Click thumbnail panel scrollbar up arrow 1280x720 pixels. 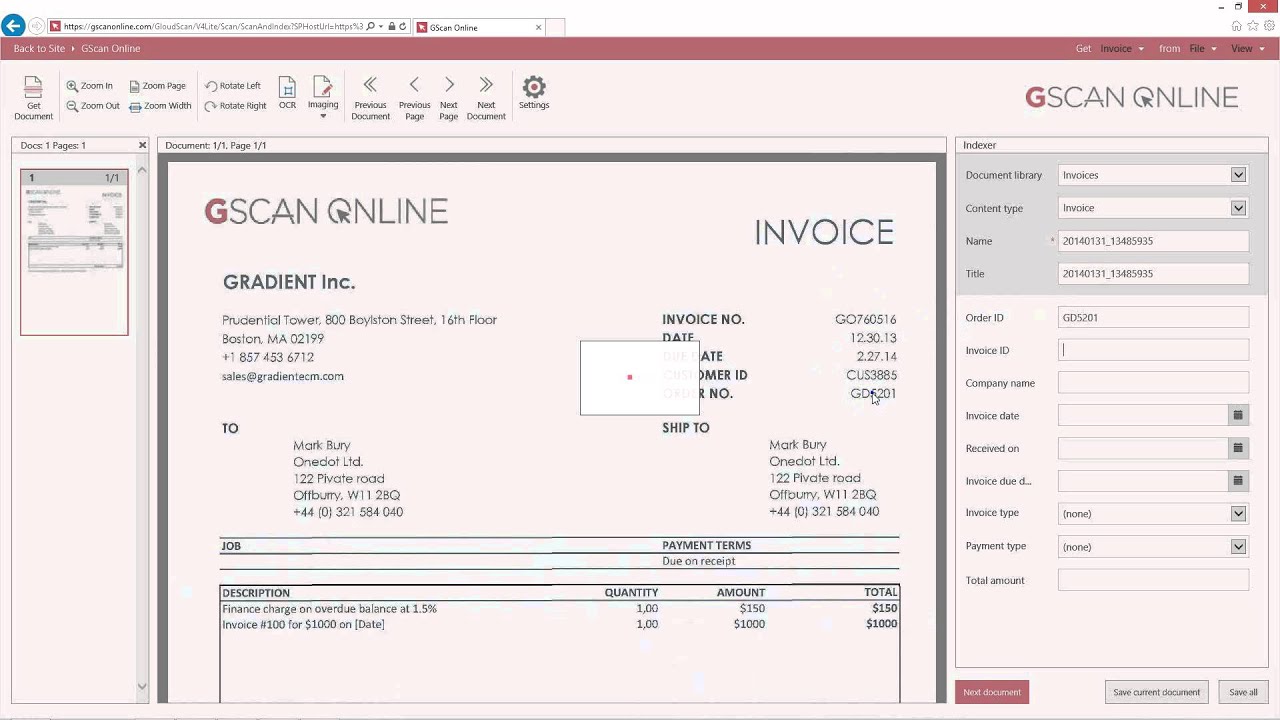[142, 170]
